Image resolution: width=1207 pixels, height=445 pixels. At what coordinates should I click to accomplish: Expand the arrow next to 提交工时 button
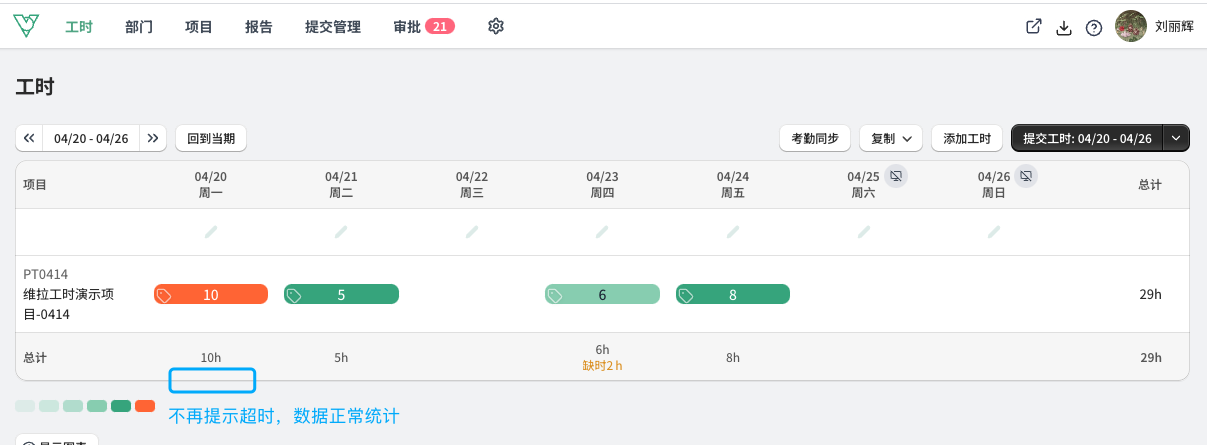point(1176,138)
